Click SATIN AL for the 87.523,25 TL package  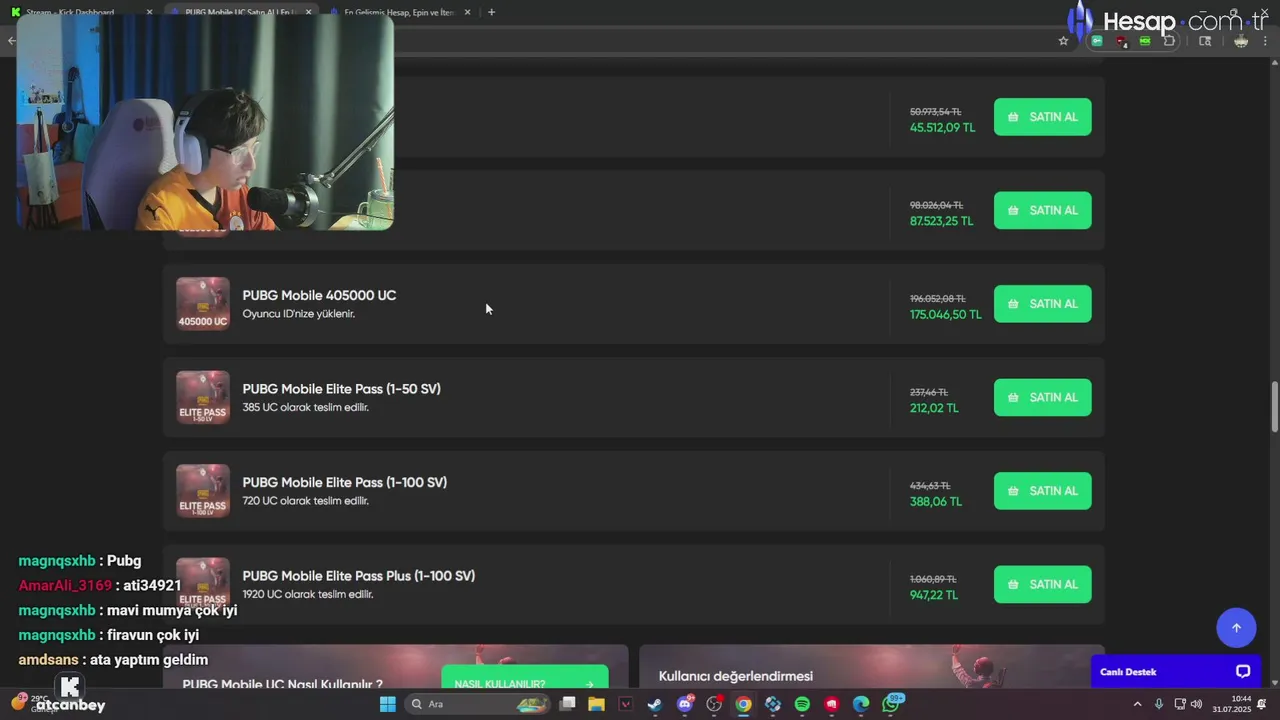pyautogui.click(x=1042, y=210)
